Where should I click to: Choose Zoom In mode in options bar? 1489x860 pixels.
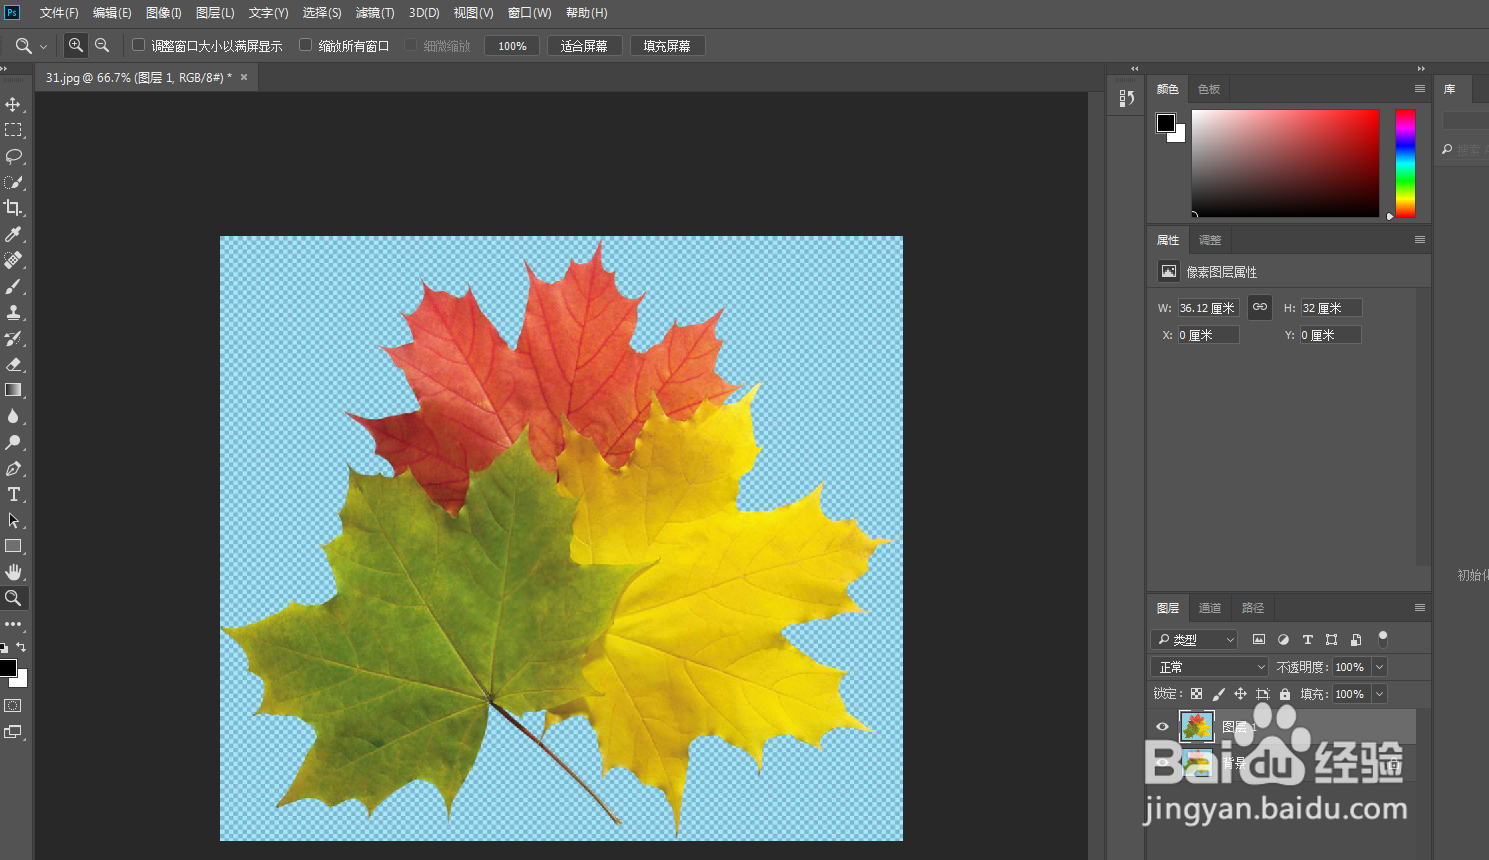[76, 45]
